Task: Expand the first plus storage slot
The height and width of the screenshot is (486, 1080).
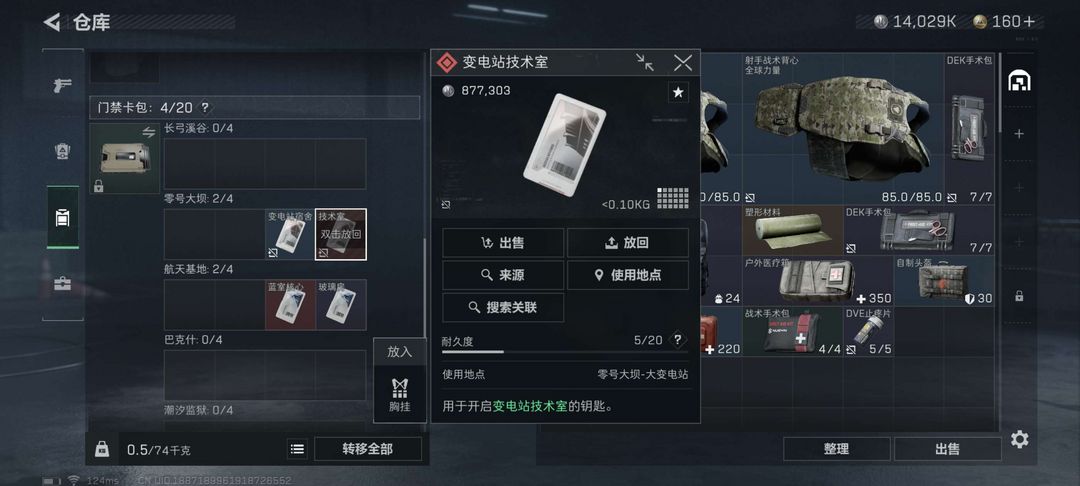Action: (x=1019, y=134)
